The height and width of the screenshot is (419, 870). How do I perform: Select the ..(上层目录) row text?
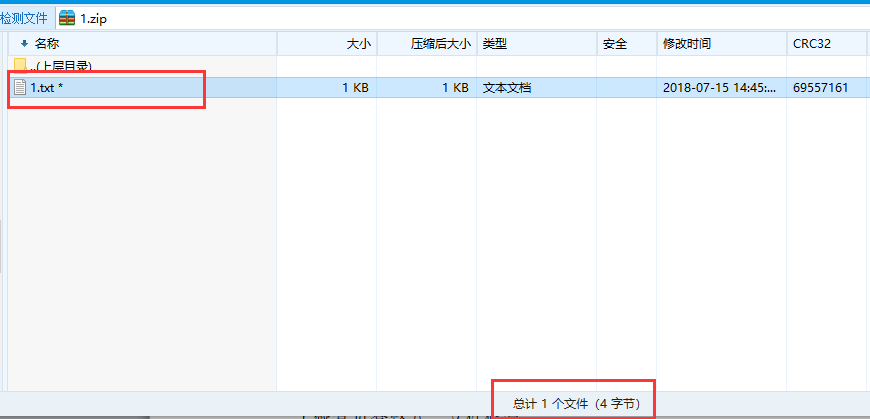click(60, 66)
